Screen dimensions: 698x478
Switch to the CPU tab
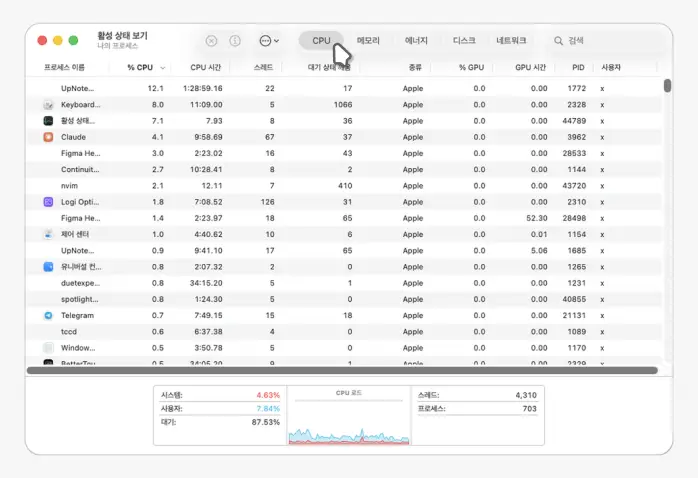pyautogui.click(x=321, y=41)
